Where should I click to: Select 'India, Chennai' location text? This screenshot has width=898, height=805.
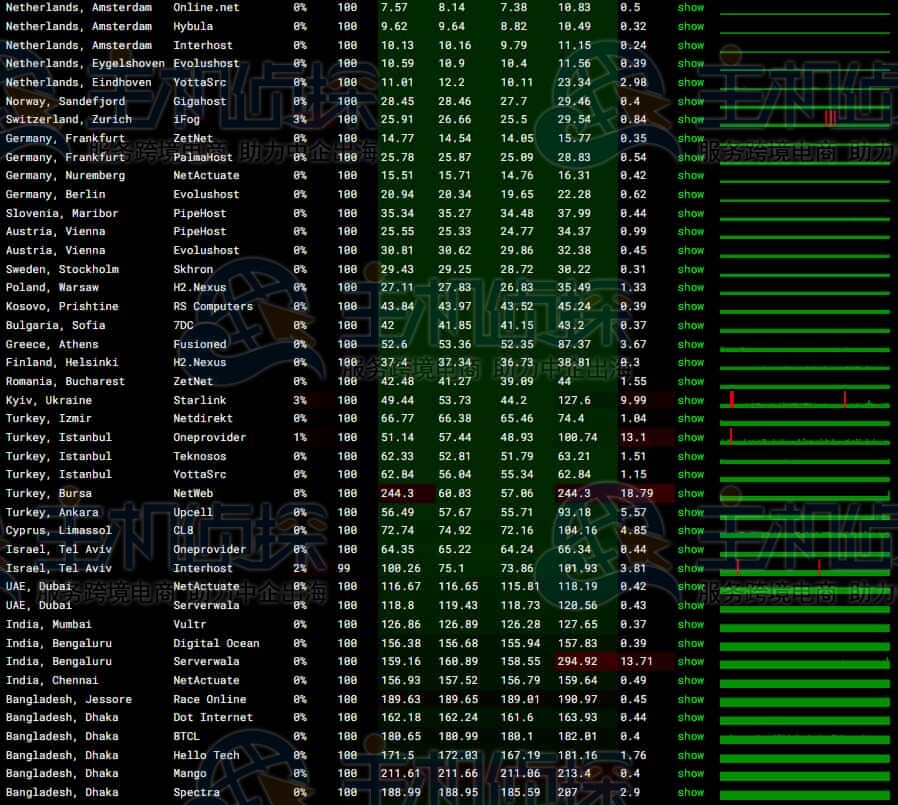click(52, 681)
